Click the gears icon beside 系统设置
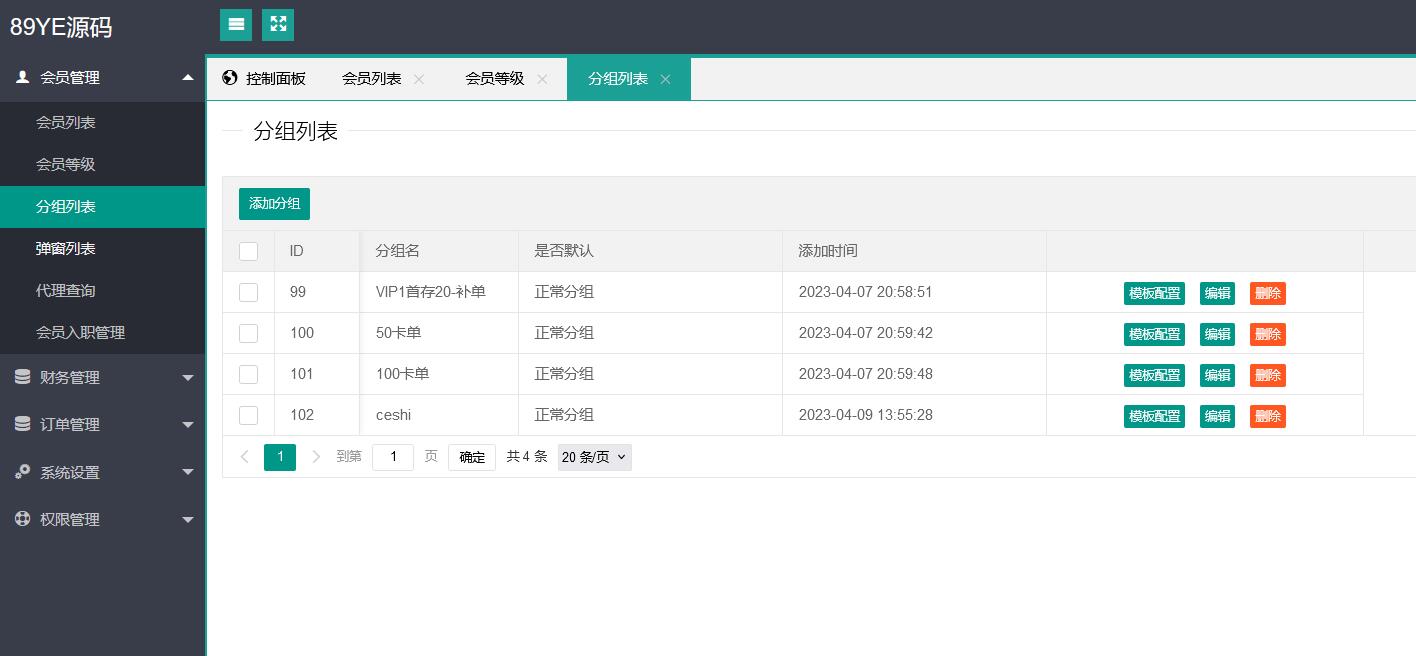The image size is (1416, 656). [22, 472]
